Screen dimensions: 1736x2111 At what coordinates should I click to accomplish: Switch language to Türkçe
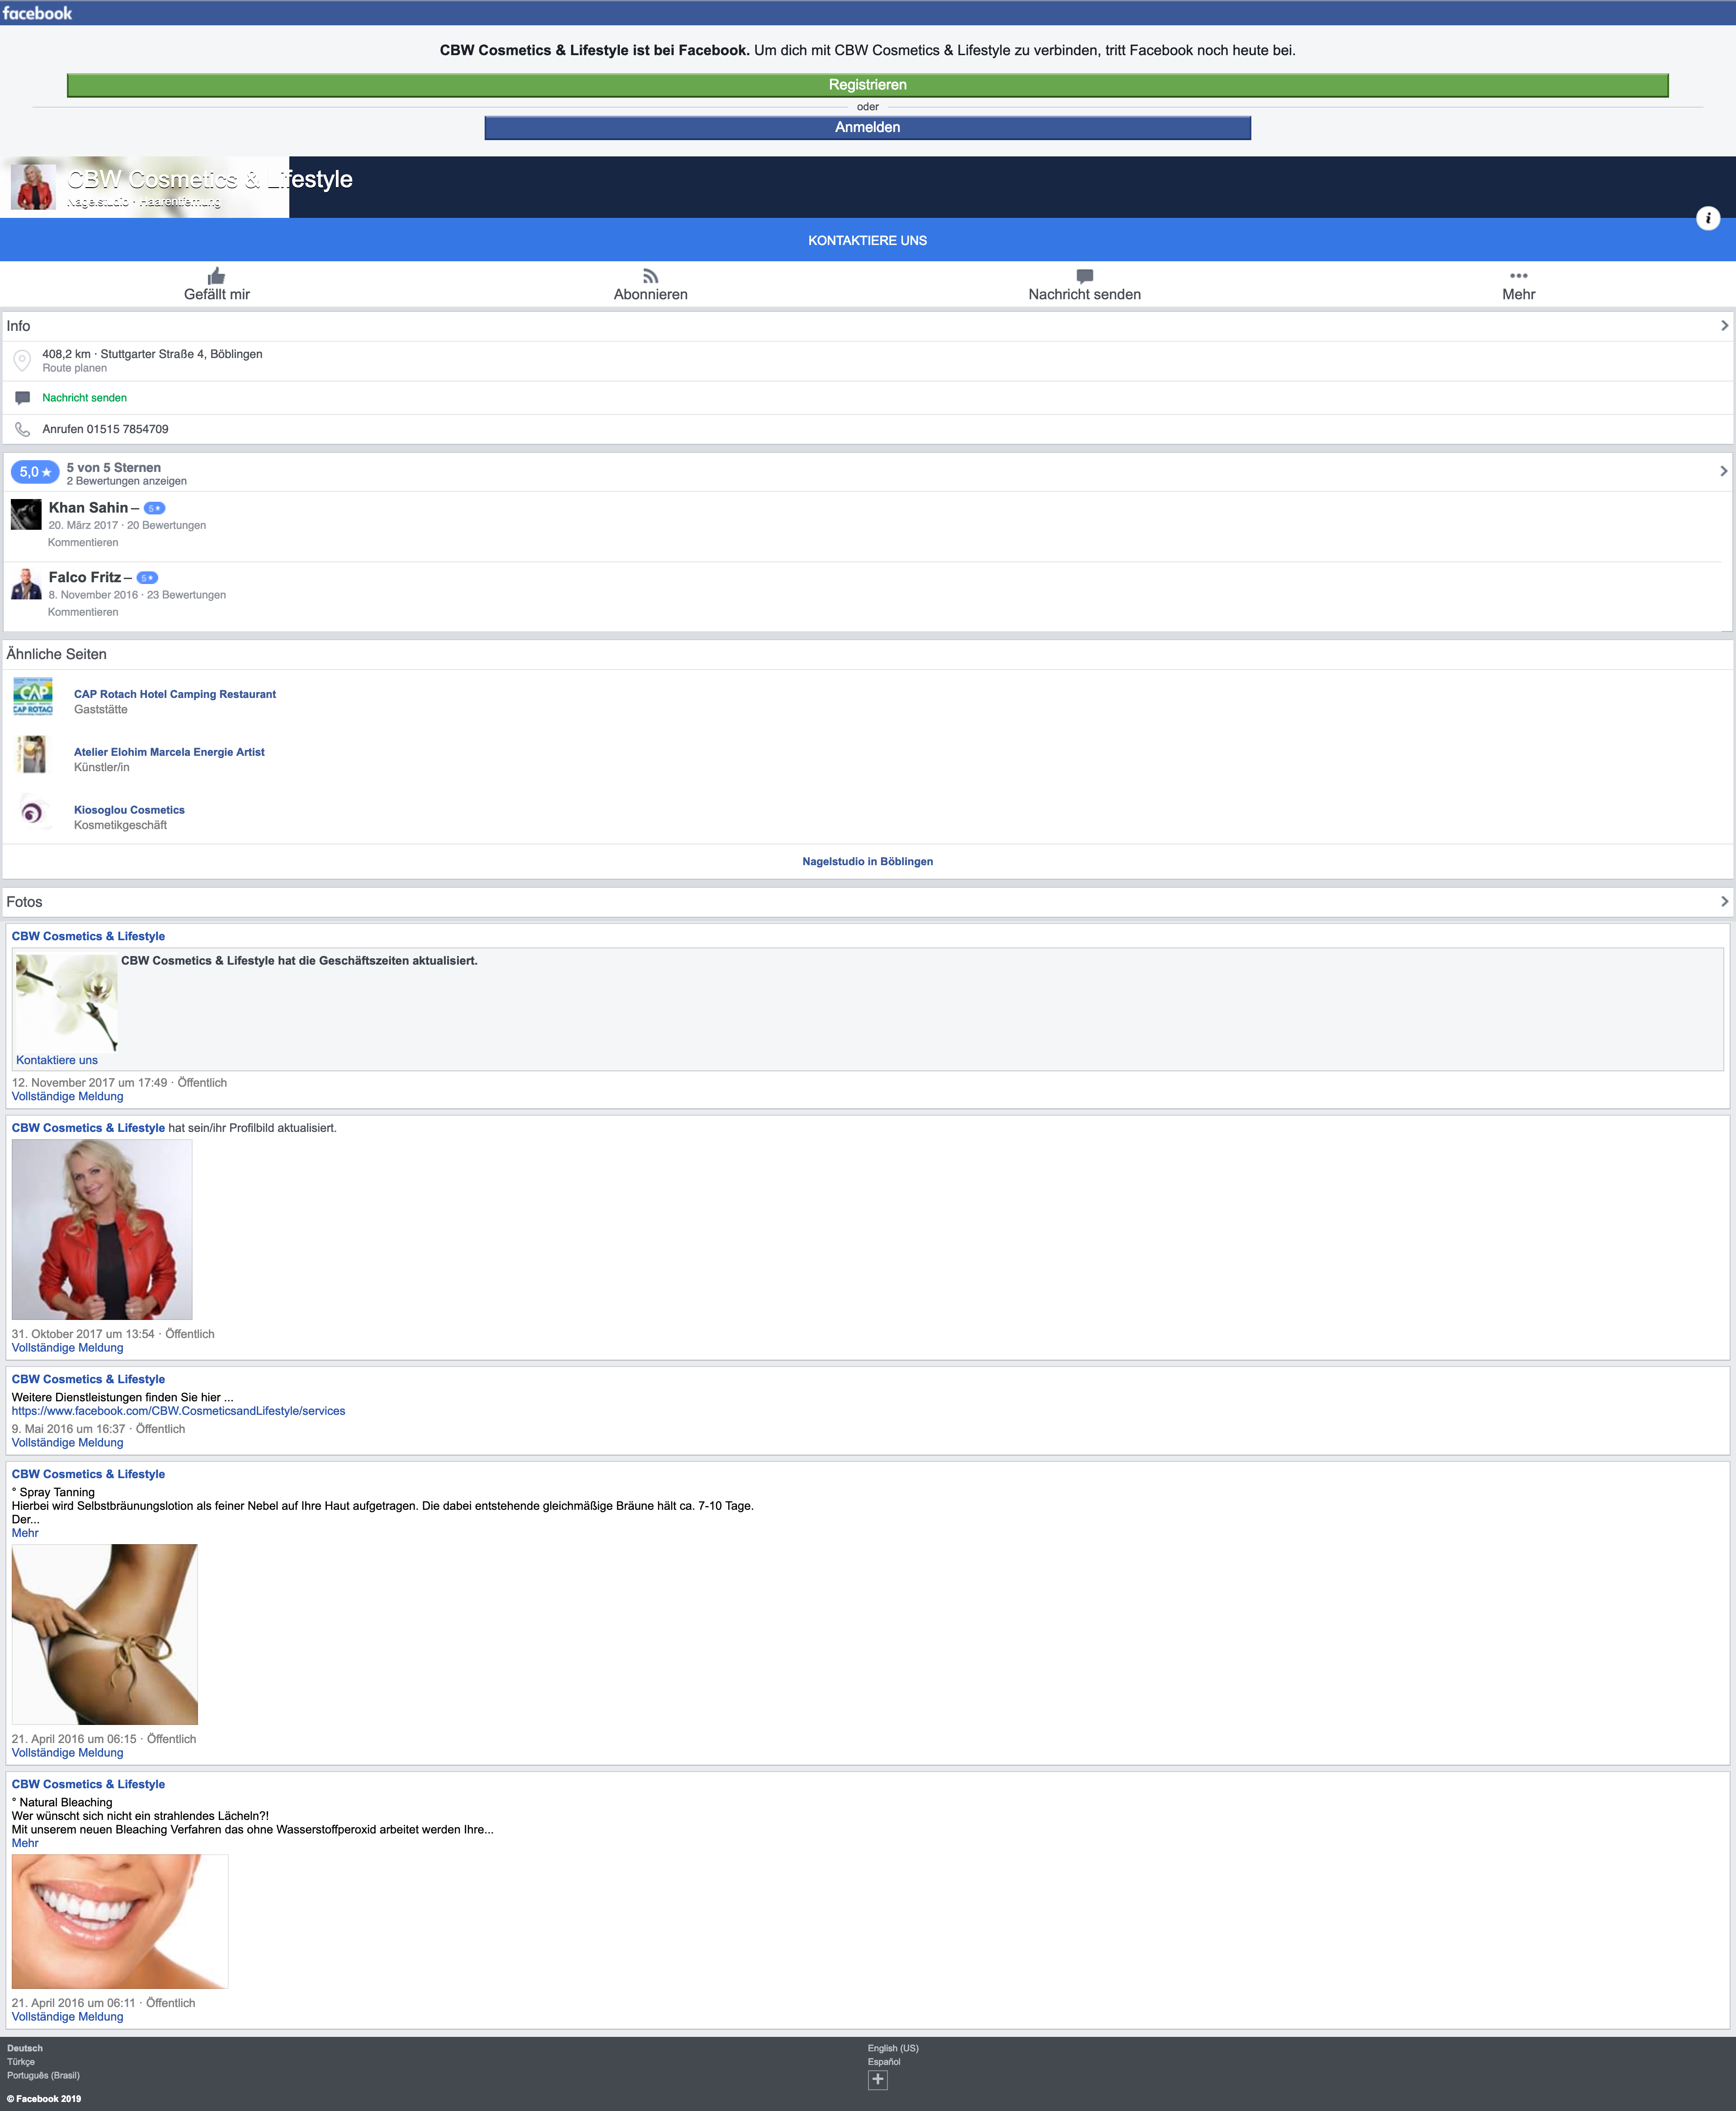[21, 2062]
